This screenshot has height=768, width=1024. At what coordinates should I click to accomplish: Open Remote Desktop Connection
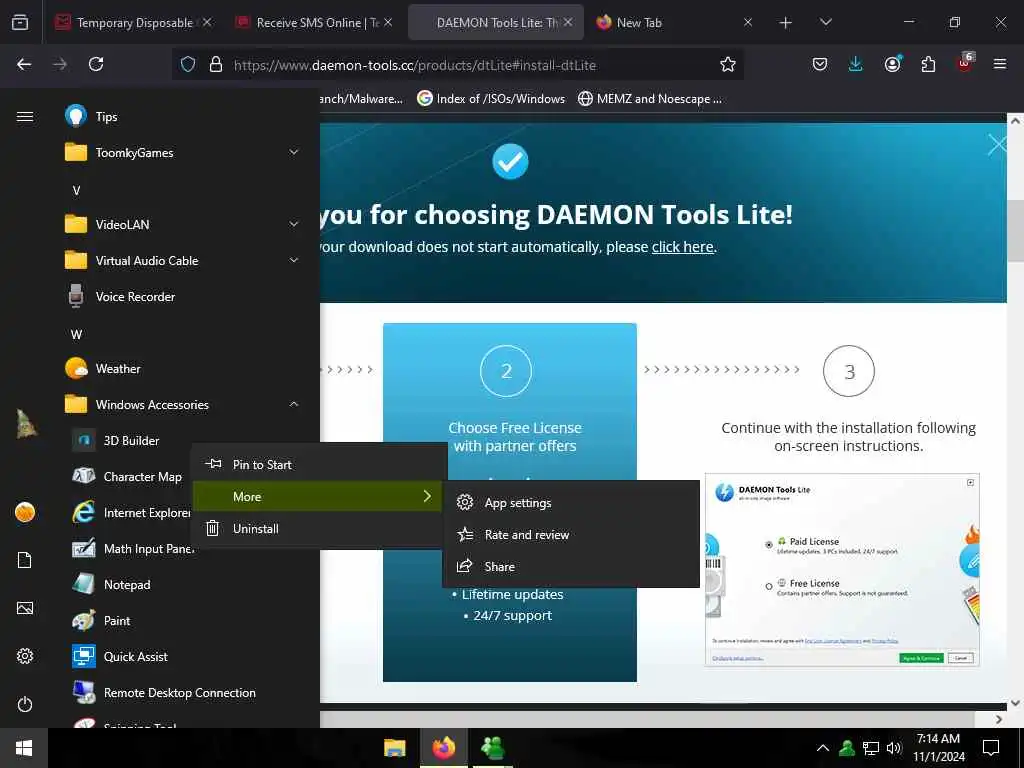point(182,693)
